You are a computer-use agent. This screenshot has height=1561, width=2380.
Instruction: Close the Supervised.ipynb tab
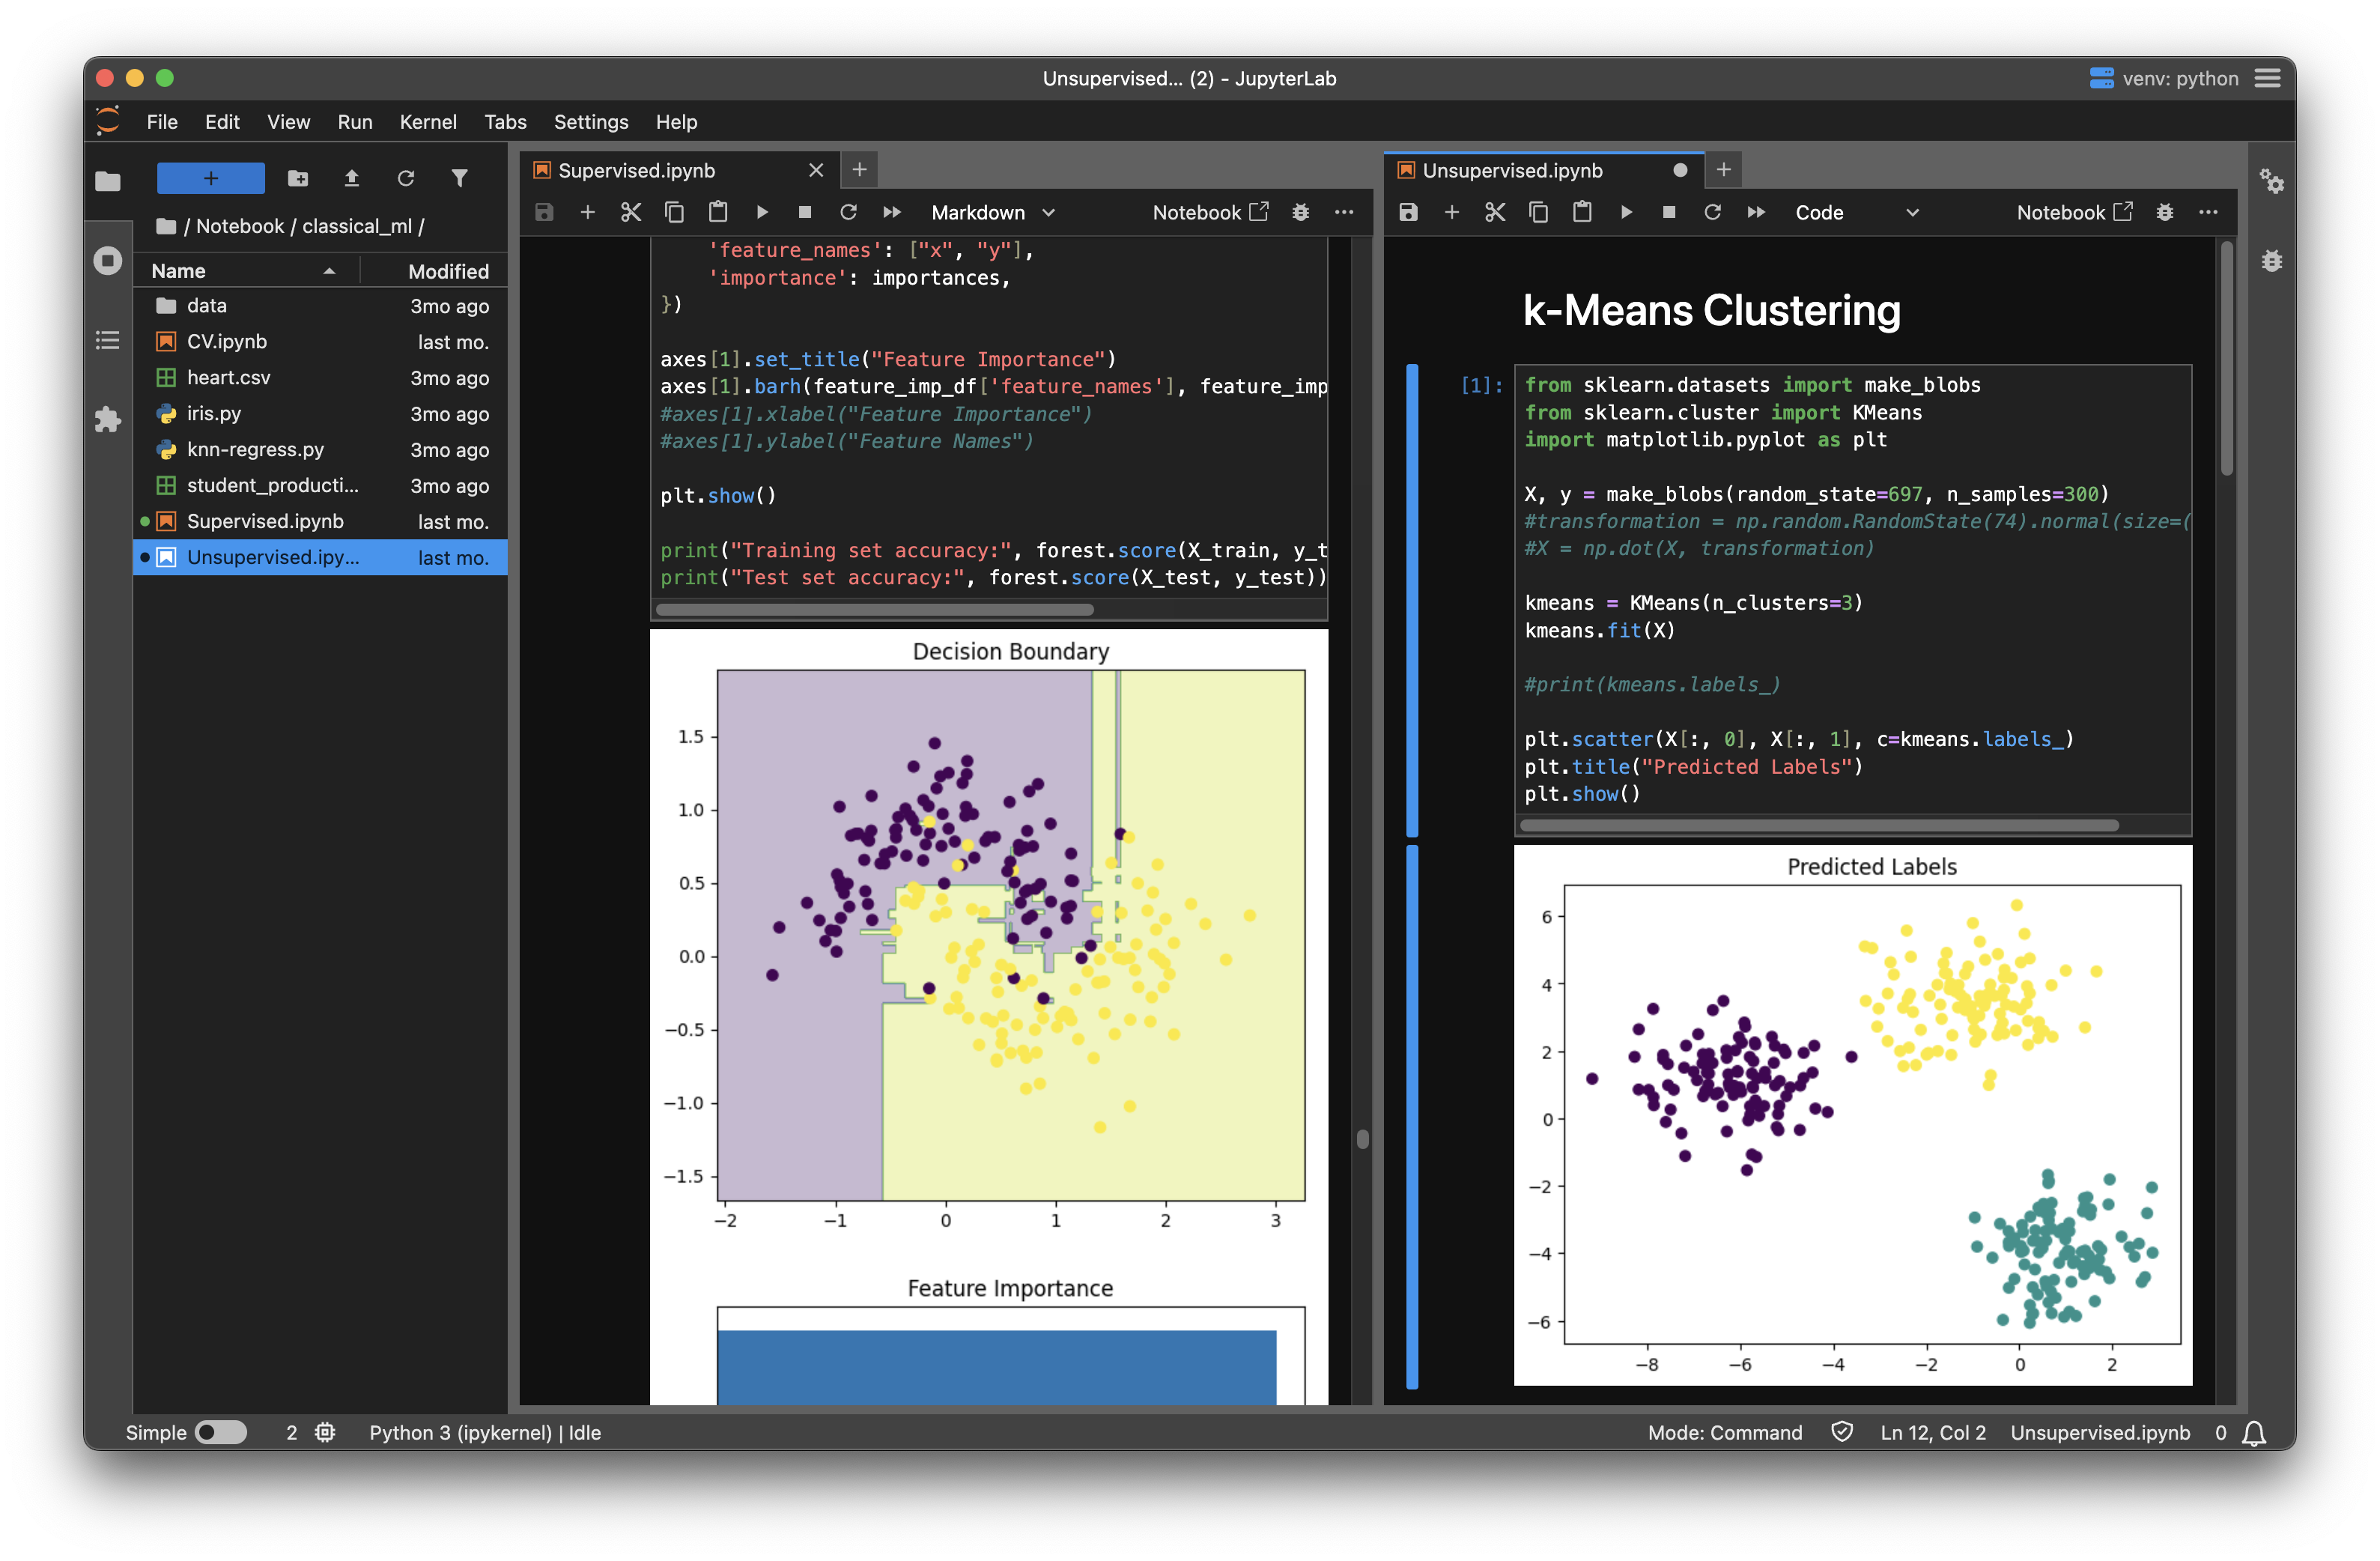pyautogui.click(x=816, y=171)
